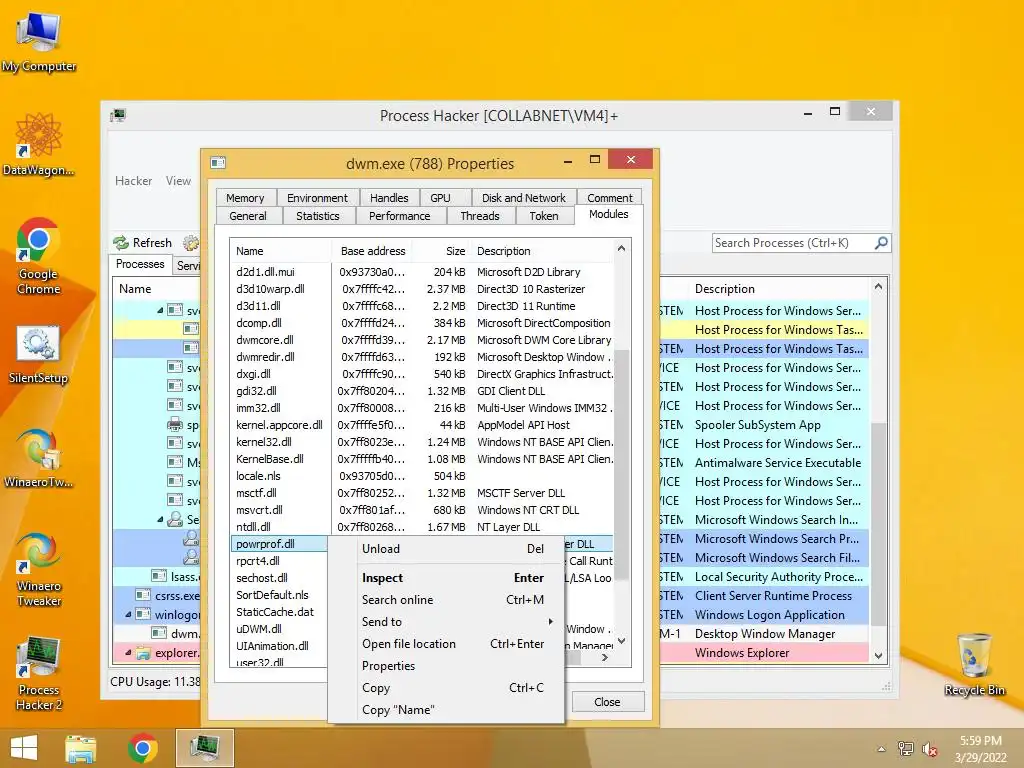Switch to the Environment tab
The height and width of the screenshot is (768, 1024).
click(317, 198)
